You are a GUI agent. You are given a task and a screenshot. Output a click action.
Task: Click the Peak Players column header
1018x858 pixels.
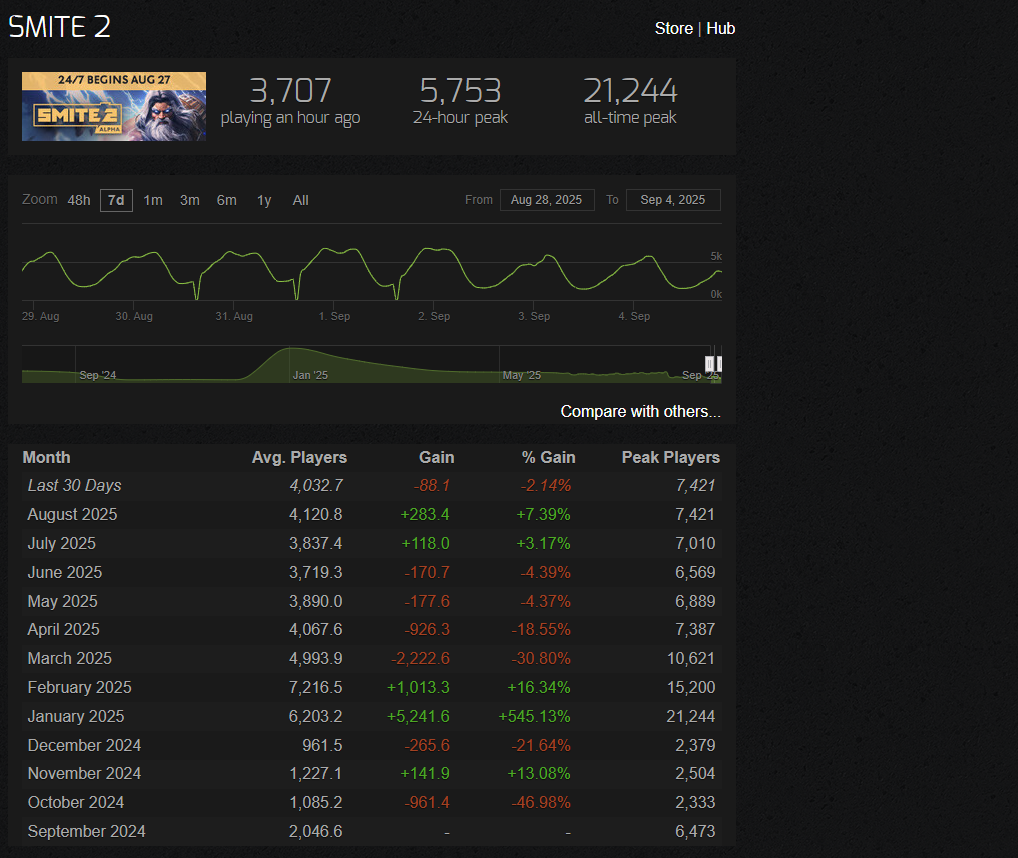pos(671,458)
